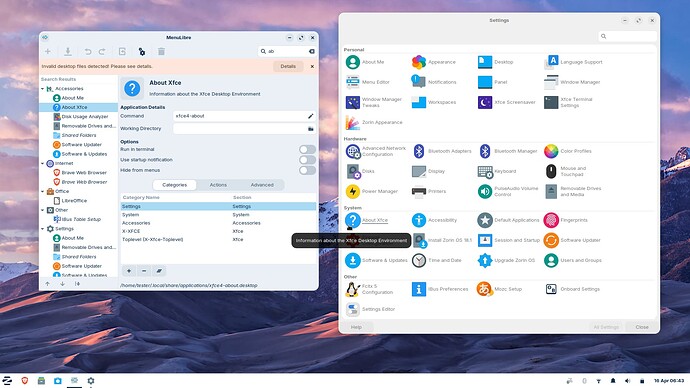Screen dimensions: 690x388
Task: Add a category with the plus button
Action: point(129,271)
